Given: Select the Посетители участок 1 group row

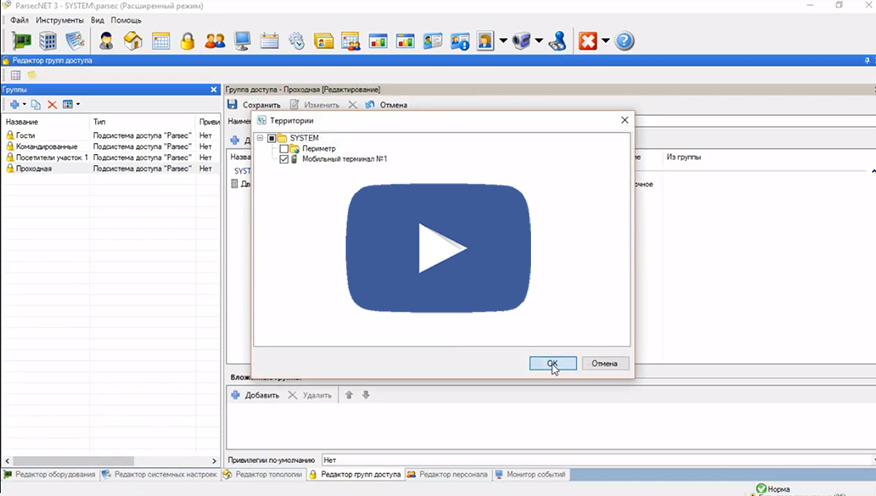Looking at the screenshot, I should click(x=111, y=158).
